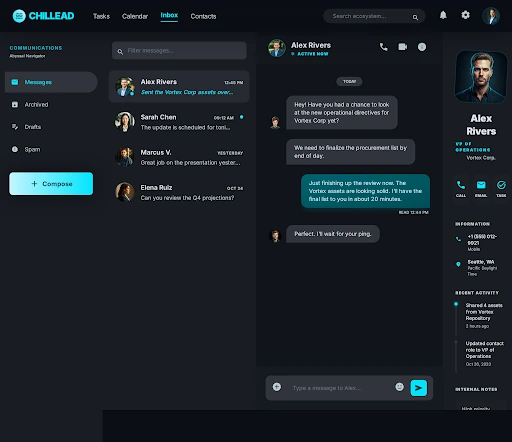Click the Seattle, WA location entry
The width and height of the screenshot is (512, 442).
tap(482, 268)
